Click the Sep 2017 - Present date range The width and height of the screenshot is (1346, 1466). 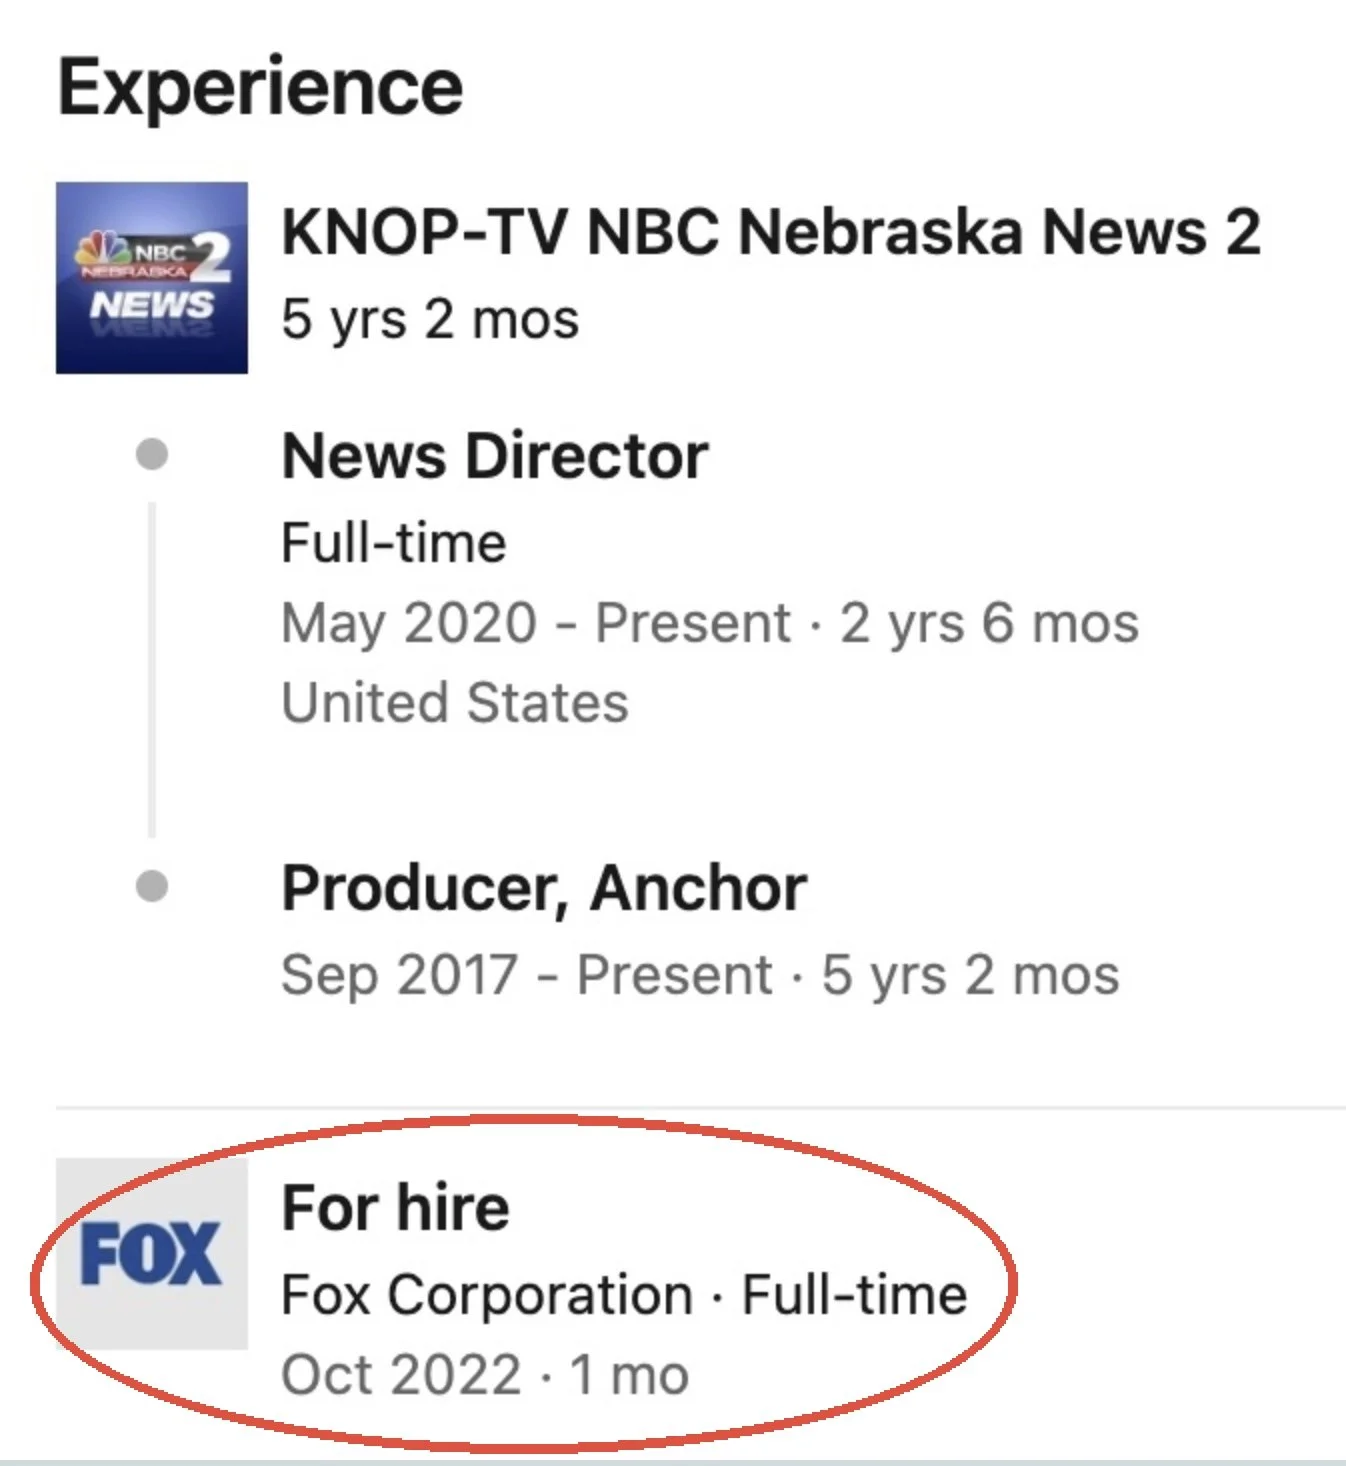(x=527, y=975)
